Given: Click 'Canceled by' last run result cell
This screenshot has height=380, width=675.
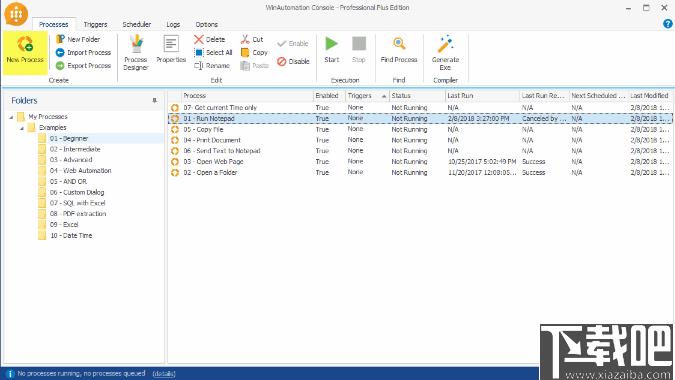Looking at the screenshot, I should tap(544, 118).
